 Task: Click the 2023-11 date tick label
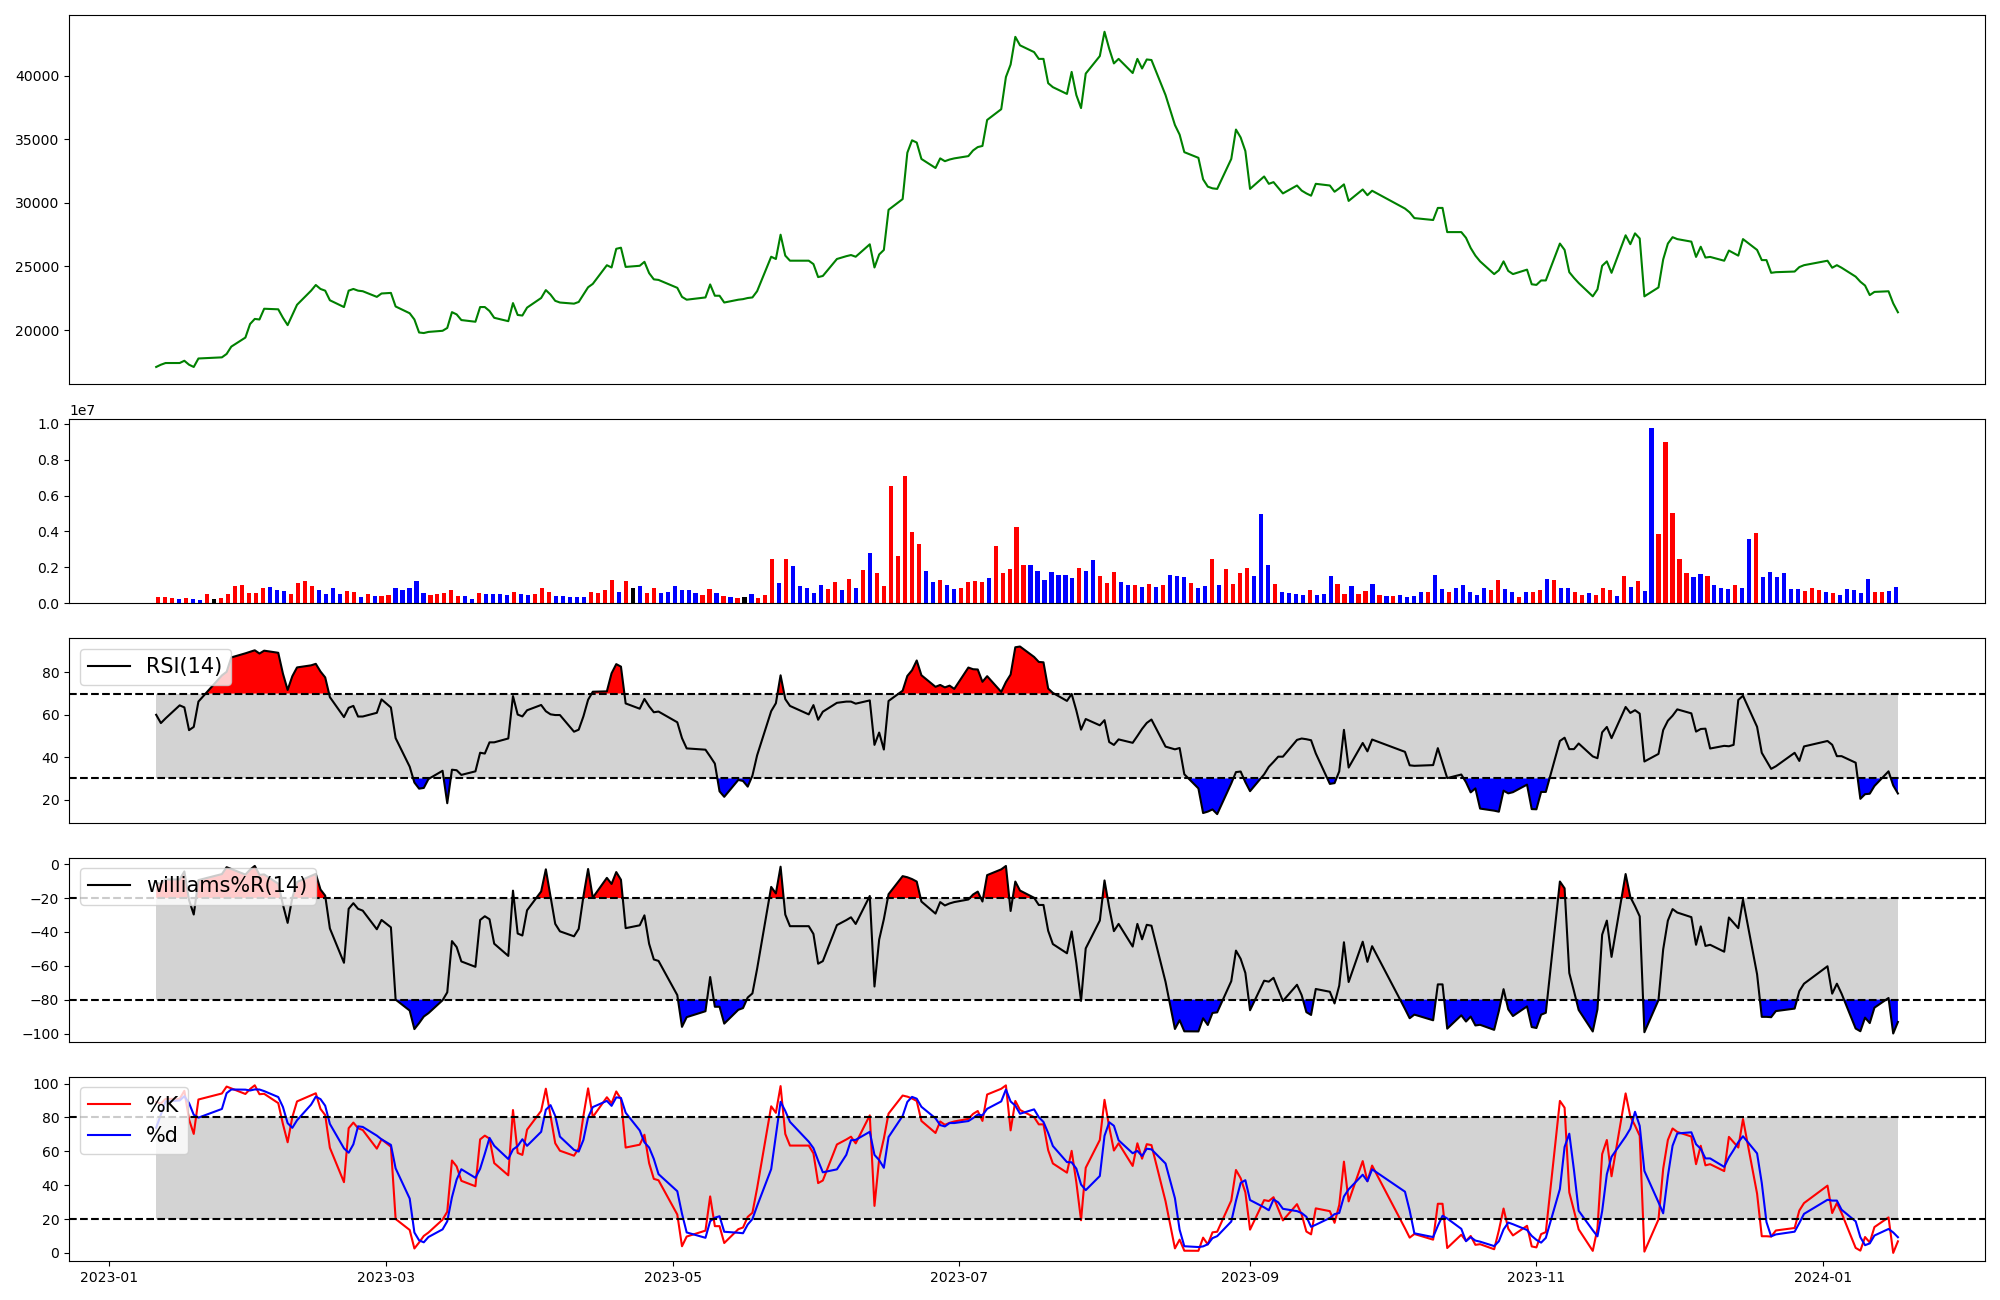[x=1535, y=1277]
